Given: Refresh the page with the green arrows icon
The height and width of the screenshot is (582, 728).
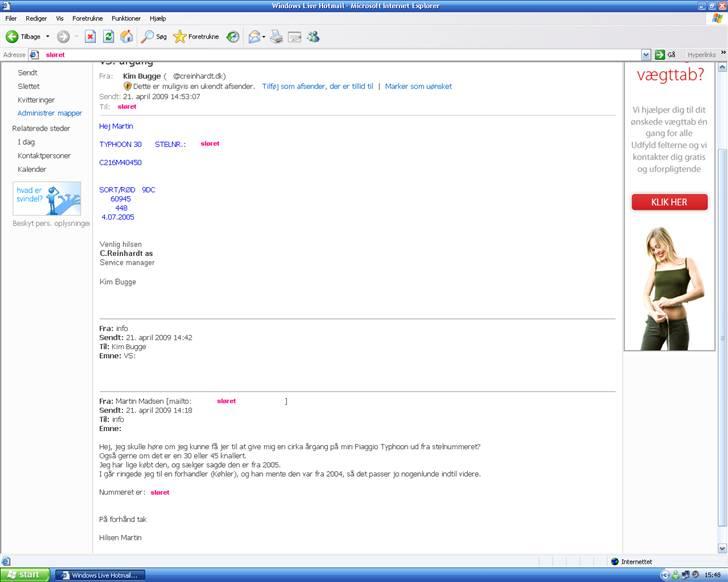Looking at the screenshot, I should (108, 36).
